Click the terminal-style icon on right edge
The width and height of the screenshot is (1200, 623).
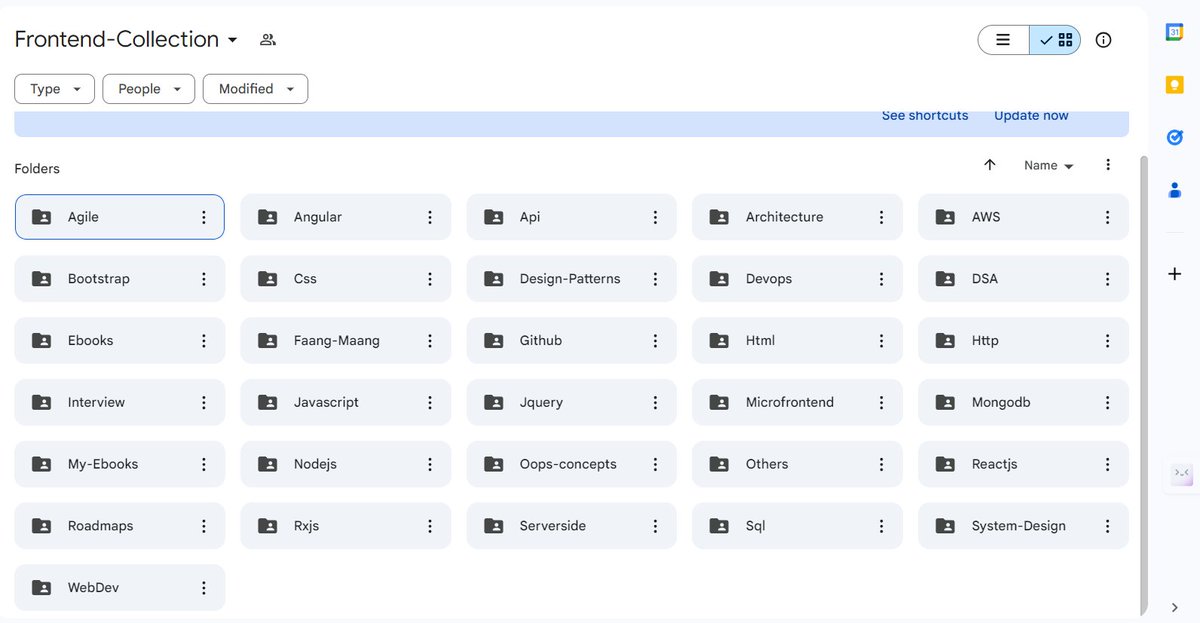1181,473
